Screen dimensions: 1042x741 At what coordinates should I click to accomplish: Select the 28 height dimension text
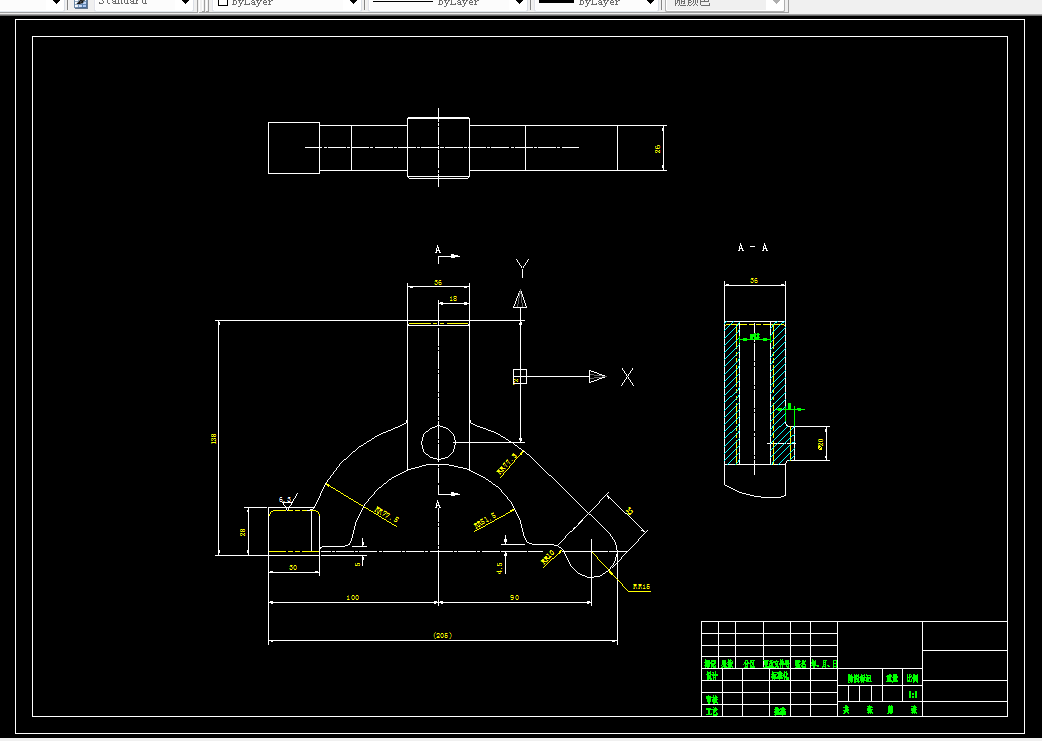243,532
